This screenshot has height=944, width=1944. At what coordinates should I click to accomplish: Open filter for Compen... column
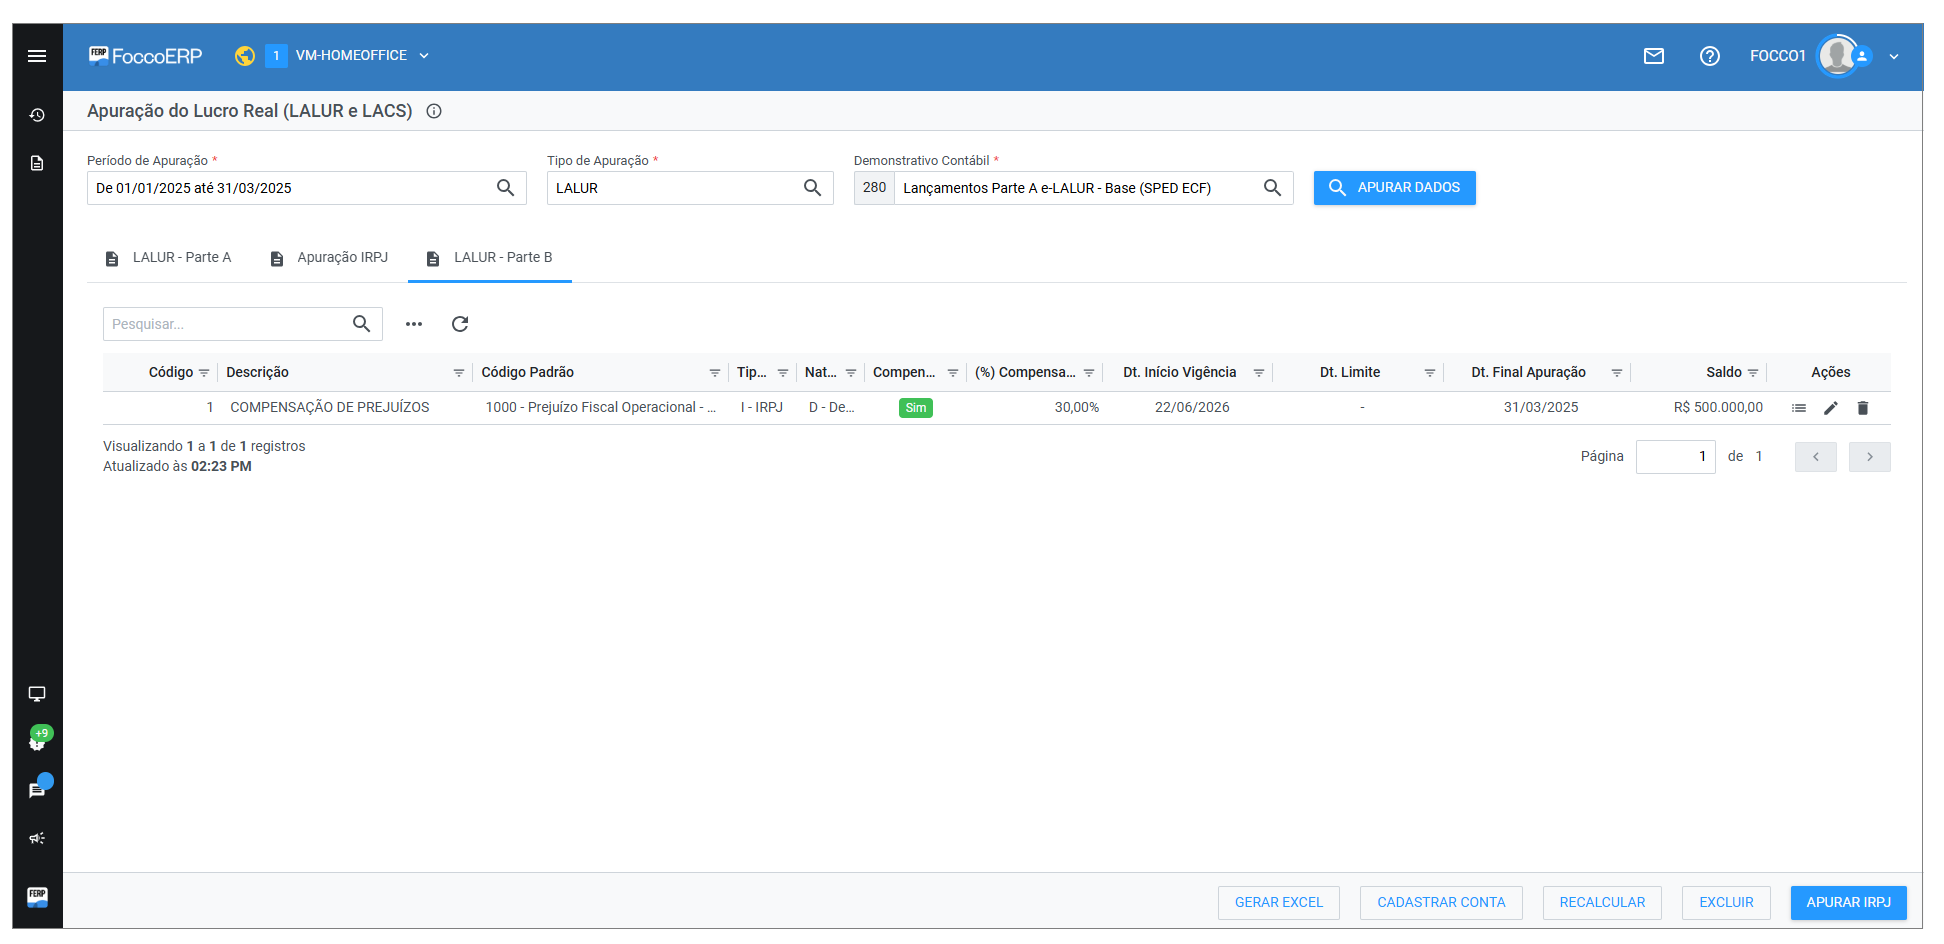[x=953, y=373]
